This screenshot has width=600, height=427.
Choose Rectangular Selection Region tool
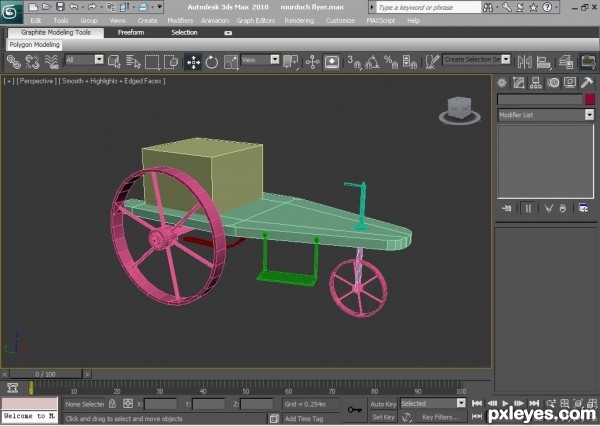click(152, 61)
